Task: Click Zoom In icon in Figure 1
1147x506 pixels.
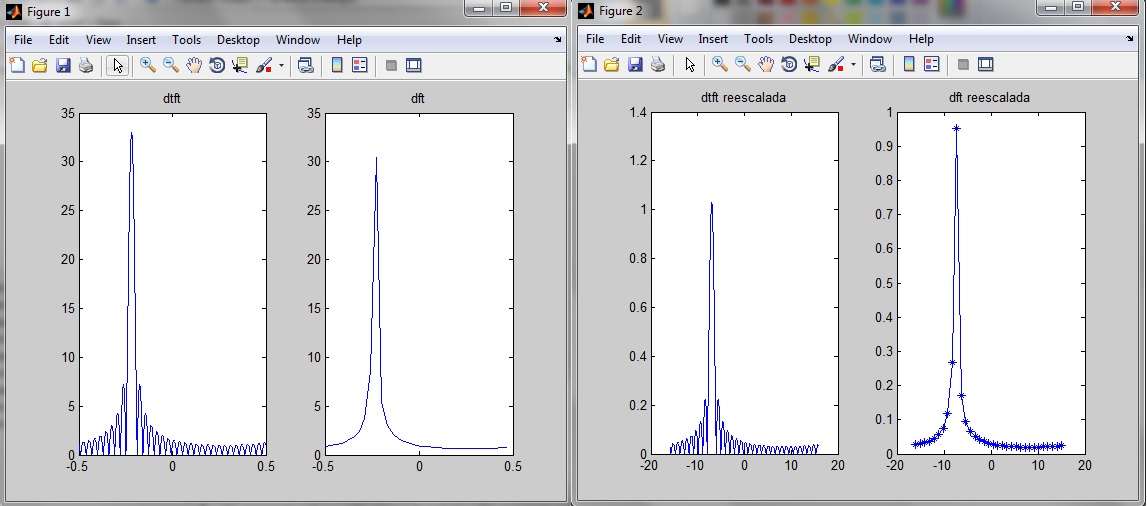Action: pos(147,65)
